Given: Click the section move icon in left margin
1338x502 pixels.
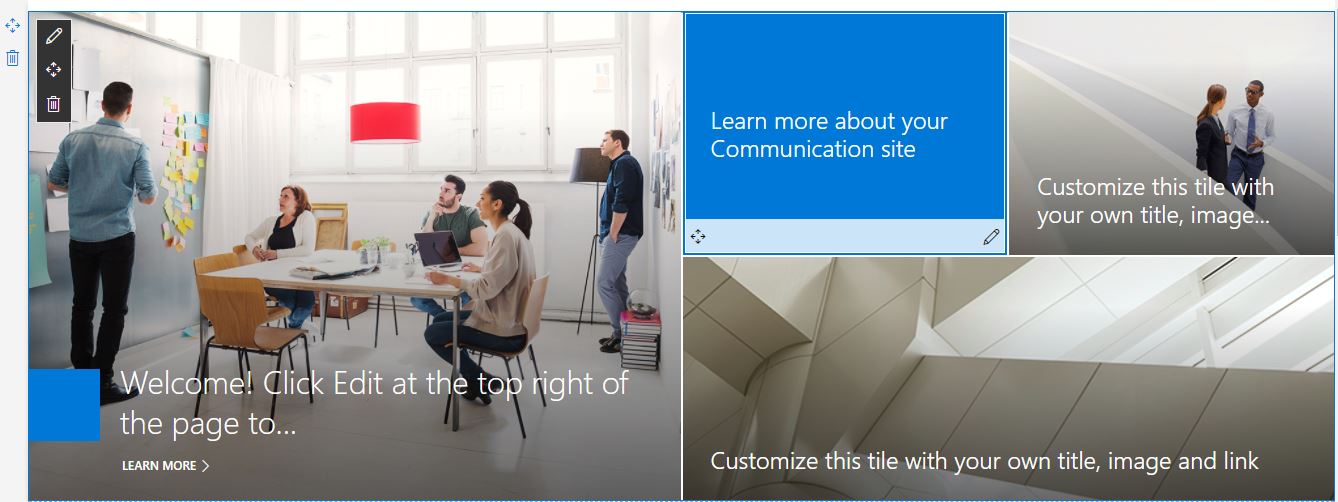Looking at the screenshot, I should point(13,26).
